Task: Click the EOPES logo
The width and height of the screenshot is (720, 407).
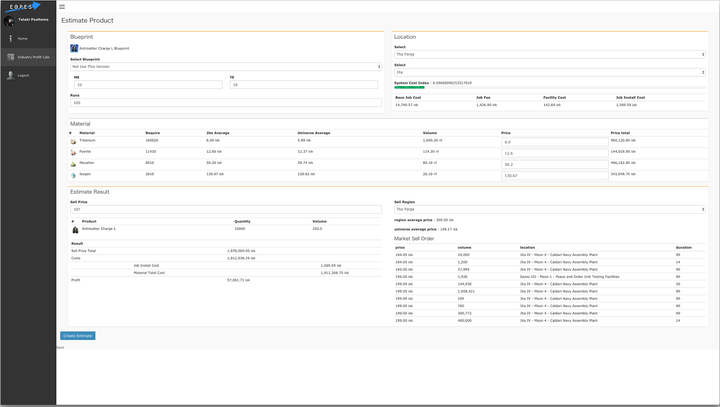Action: coord(21,6)
